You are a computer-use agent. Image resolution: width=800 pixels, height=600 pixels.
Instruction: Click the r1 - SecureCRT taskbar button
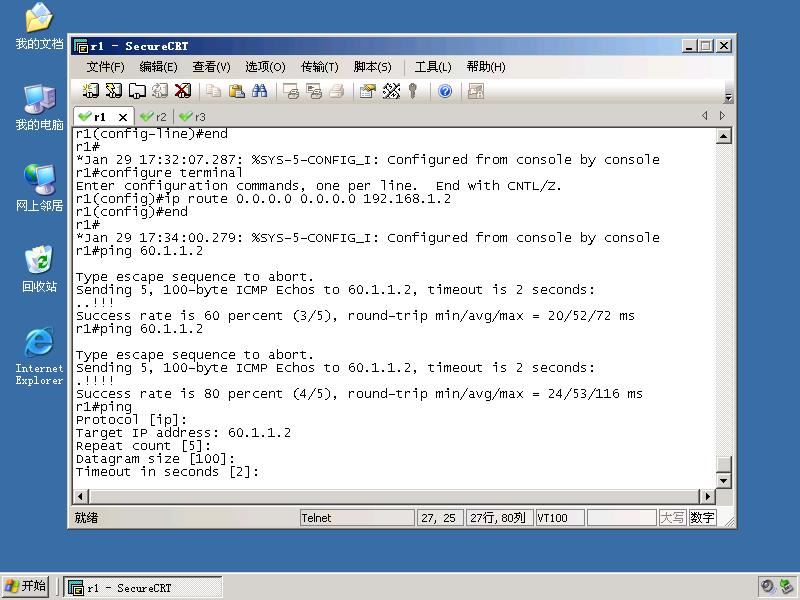(x=143, y=587)
